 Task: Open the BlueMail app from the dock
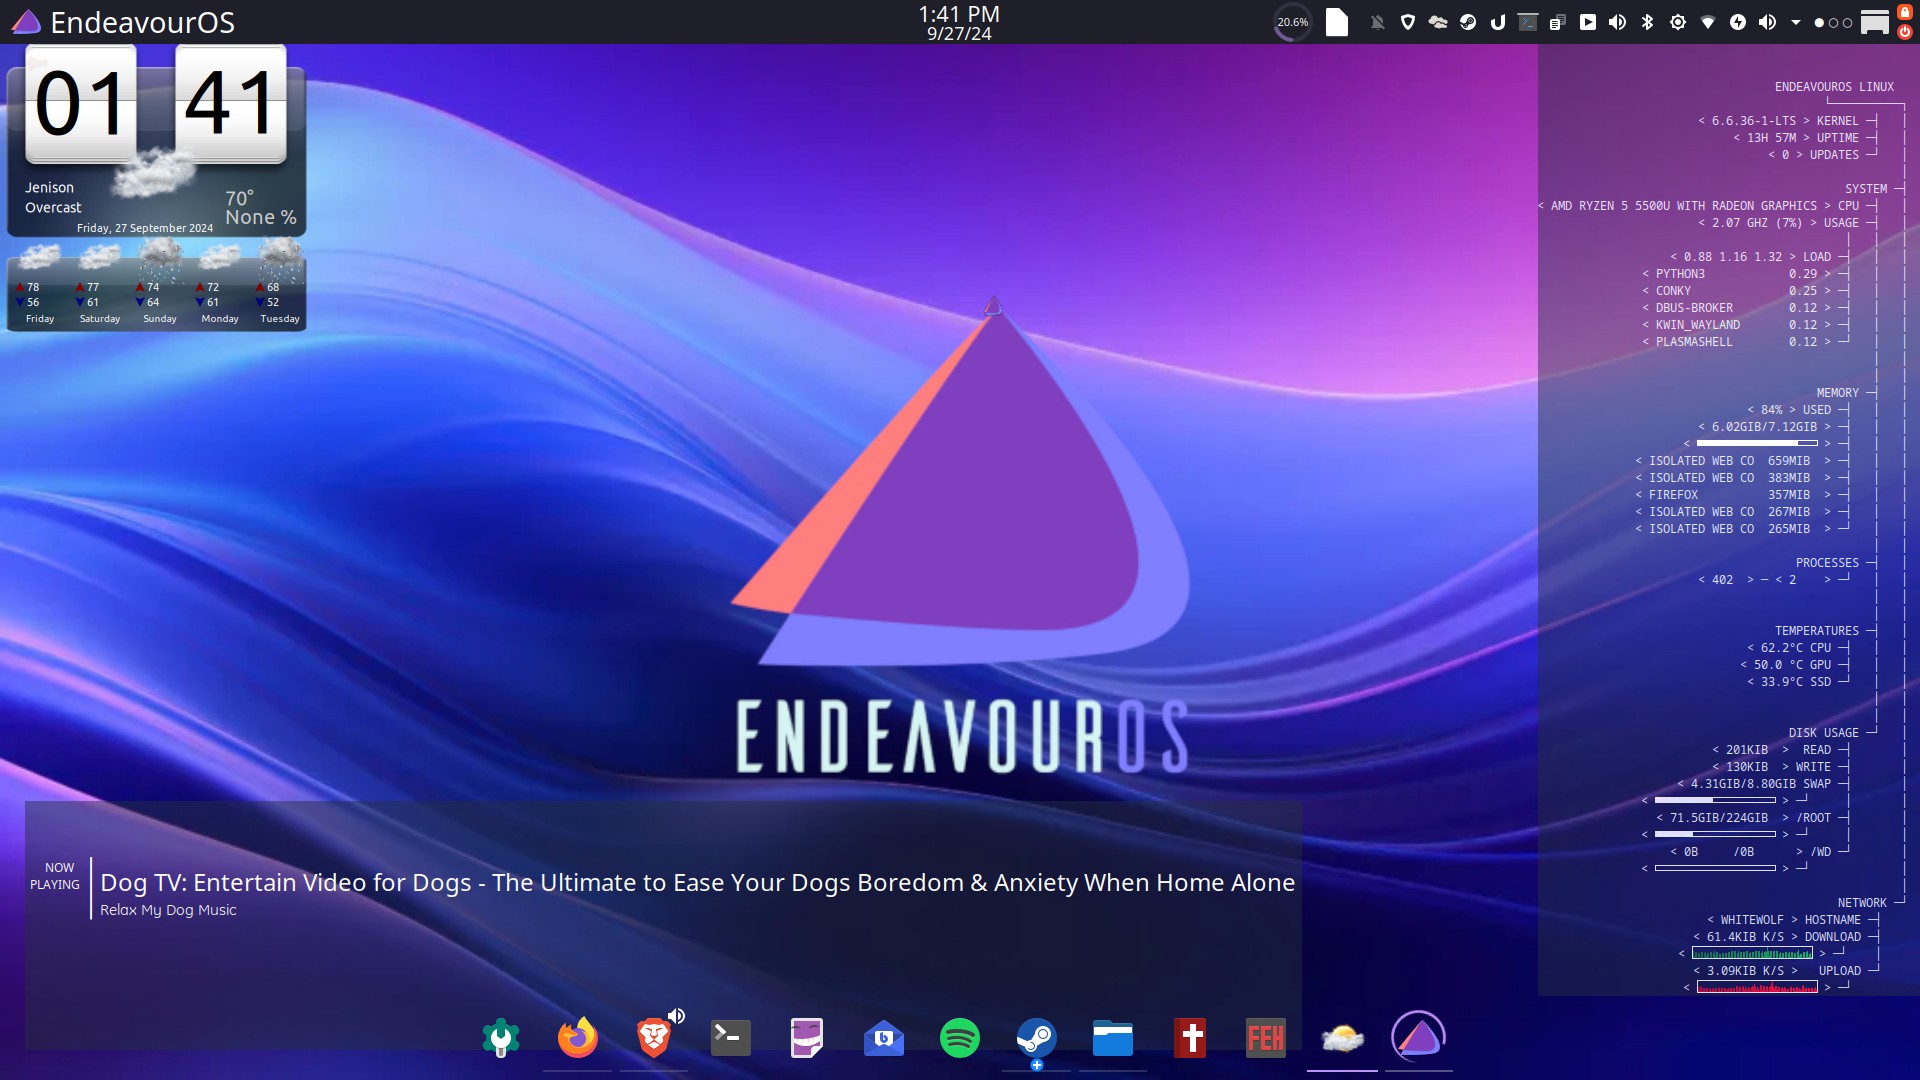(883, 1038)
